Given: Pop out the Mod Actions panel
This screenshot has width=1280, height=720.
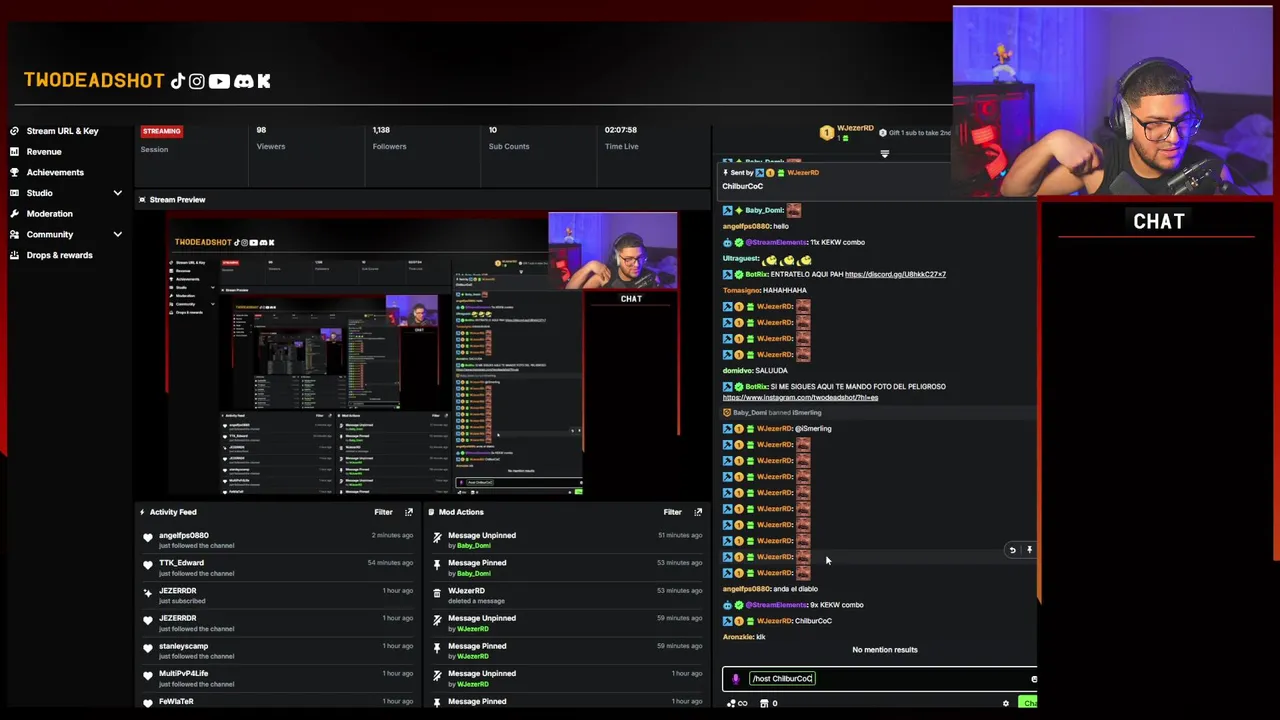Looking at the screenshot, I should 698,512.
